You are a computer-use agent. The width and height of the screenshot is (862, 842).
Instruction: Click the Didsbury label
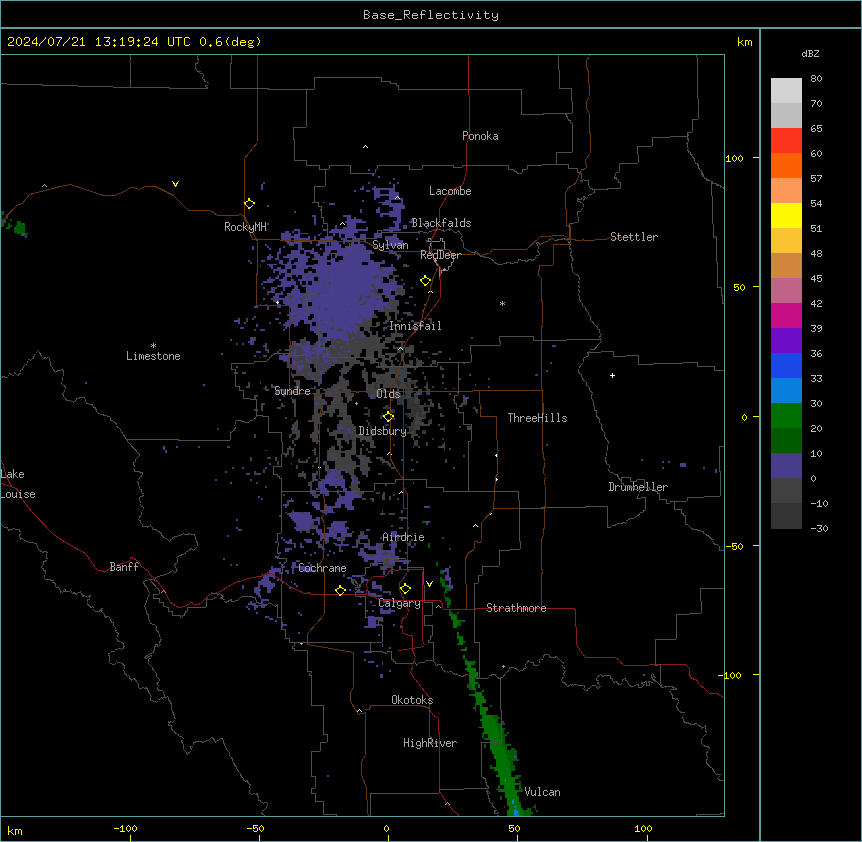click(383, 431)
